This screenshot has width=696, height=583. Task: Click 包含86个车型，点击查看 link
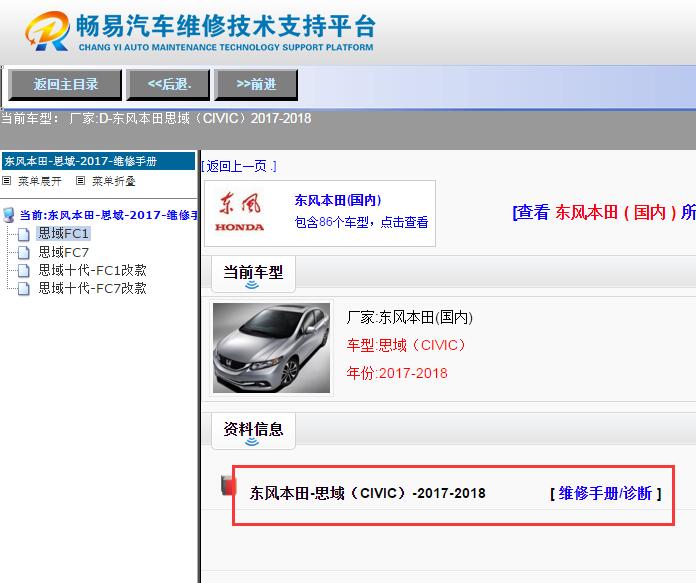tap(361, 222)
